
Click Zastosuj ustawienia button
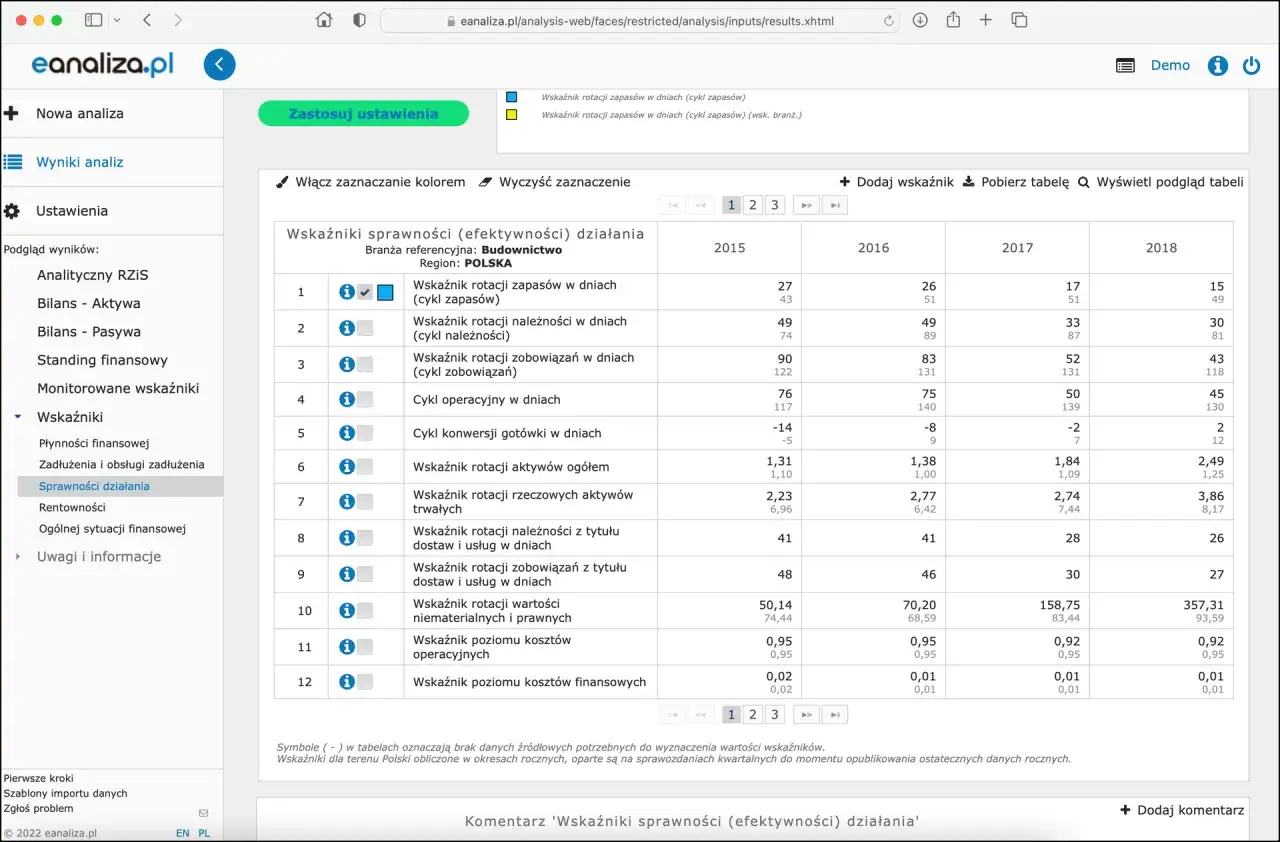(363, 114)
